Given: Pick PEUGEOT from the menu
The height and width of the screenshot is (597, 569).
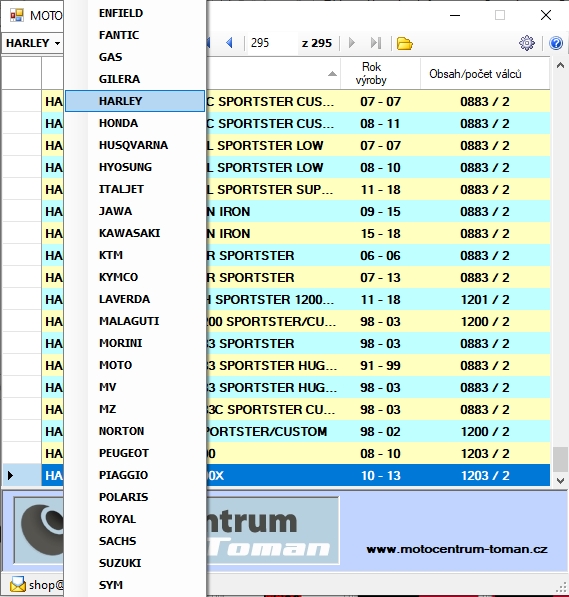Looking at the screenshot, I should (135, 453).
